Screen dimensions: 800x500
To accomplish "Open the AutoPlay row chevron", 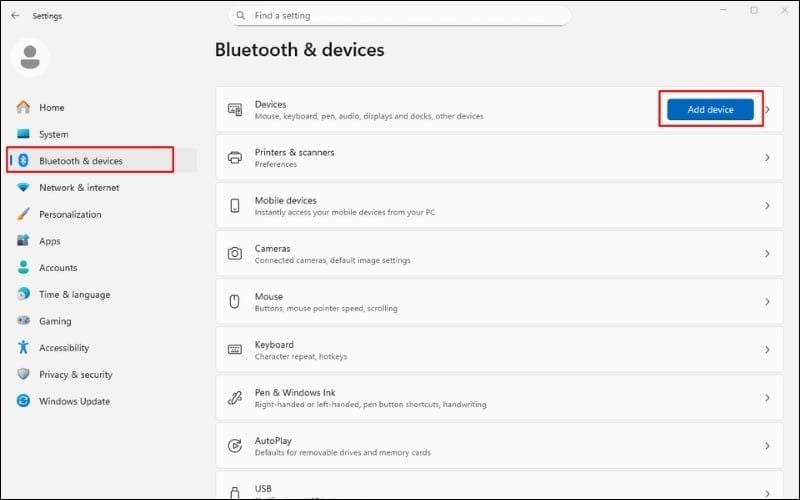I will tap(767, 445).
